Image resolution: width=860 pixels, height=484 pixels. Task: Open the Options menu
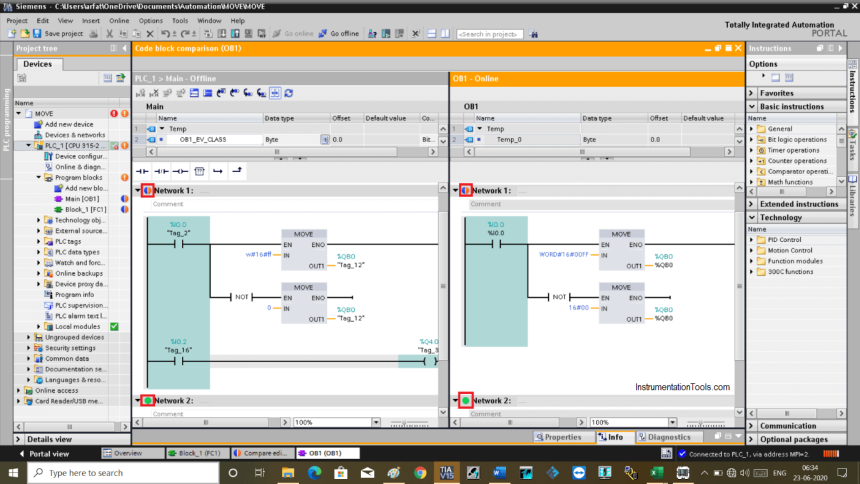coord(150,20)
